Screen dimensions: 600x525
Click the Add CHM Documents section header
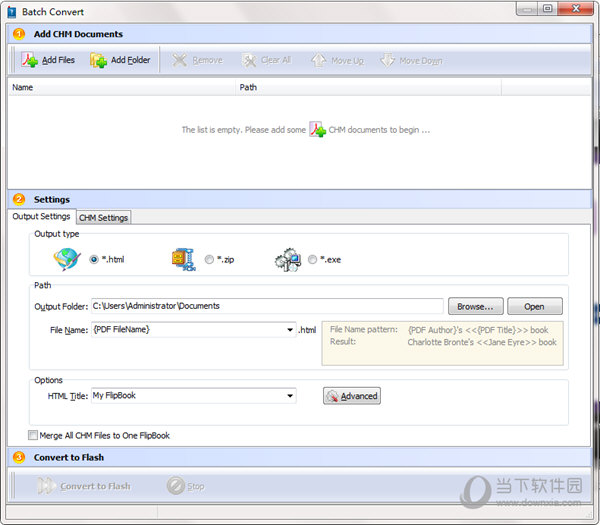(299, 34)
